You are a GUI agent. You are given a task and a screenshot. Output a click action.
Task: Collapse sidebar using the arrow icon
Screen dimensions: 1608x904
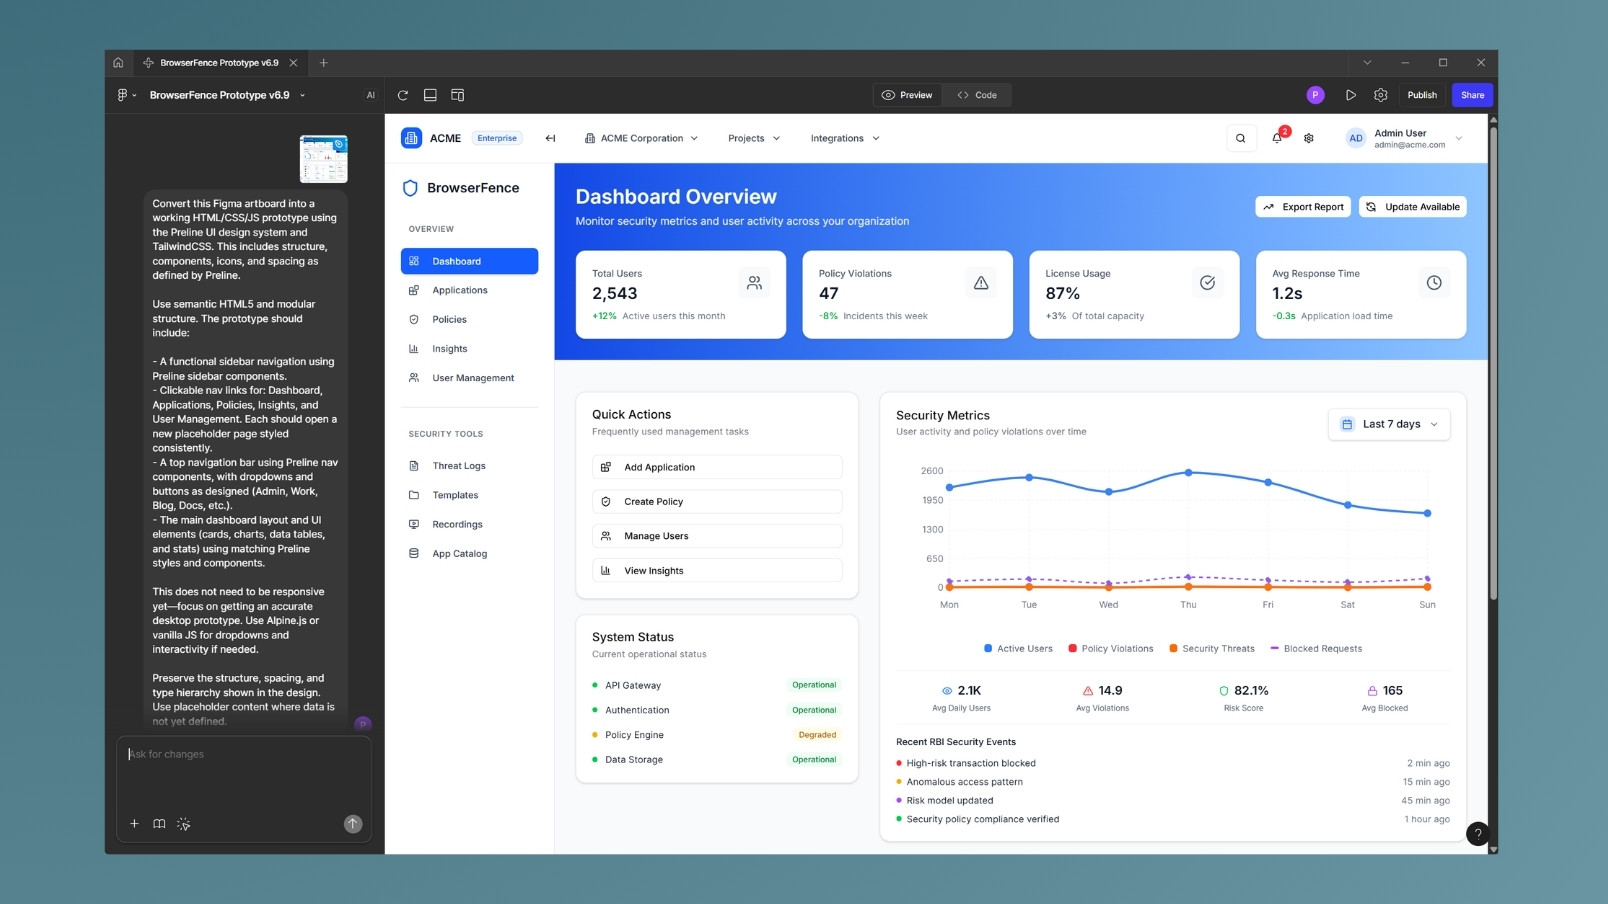pos(550,138)
